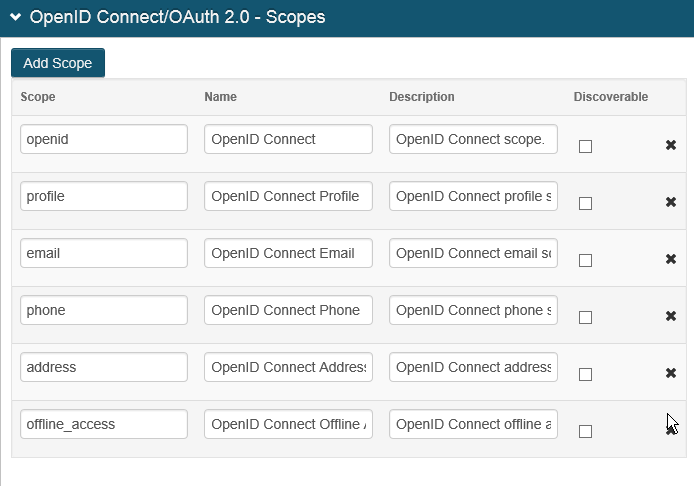The width and height of the screenshot is (694, 486).
Task: Delete the email scope entry
Action: (671, 259)
